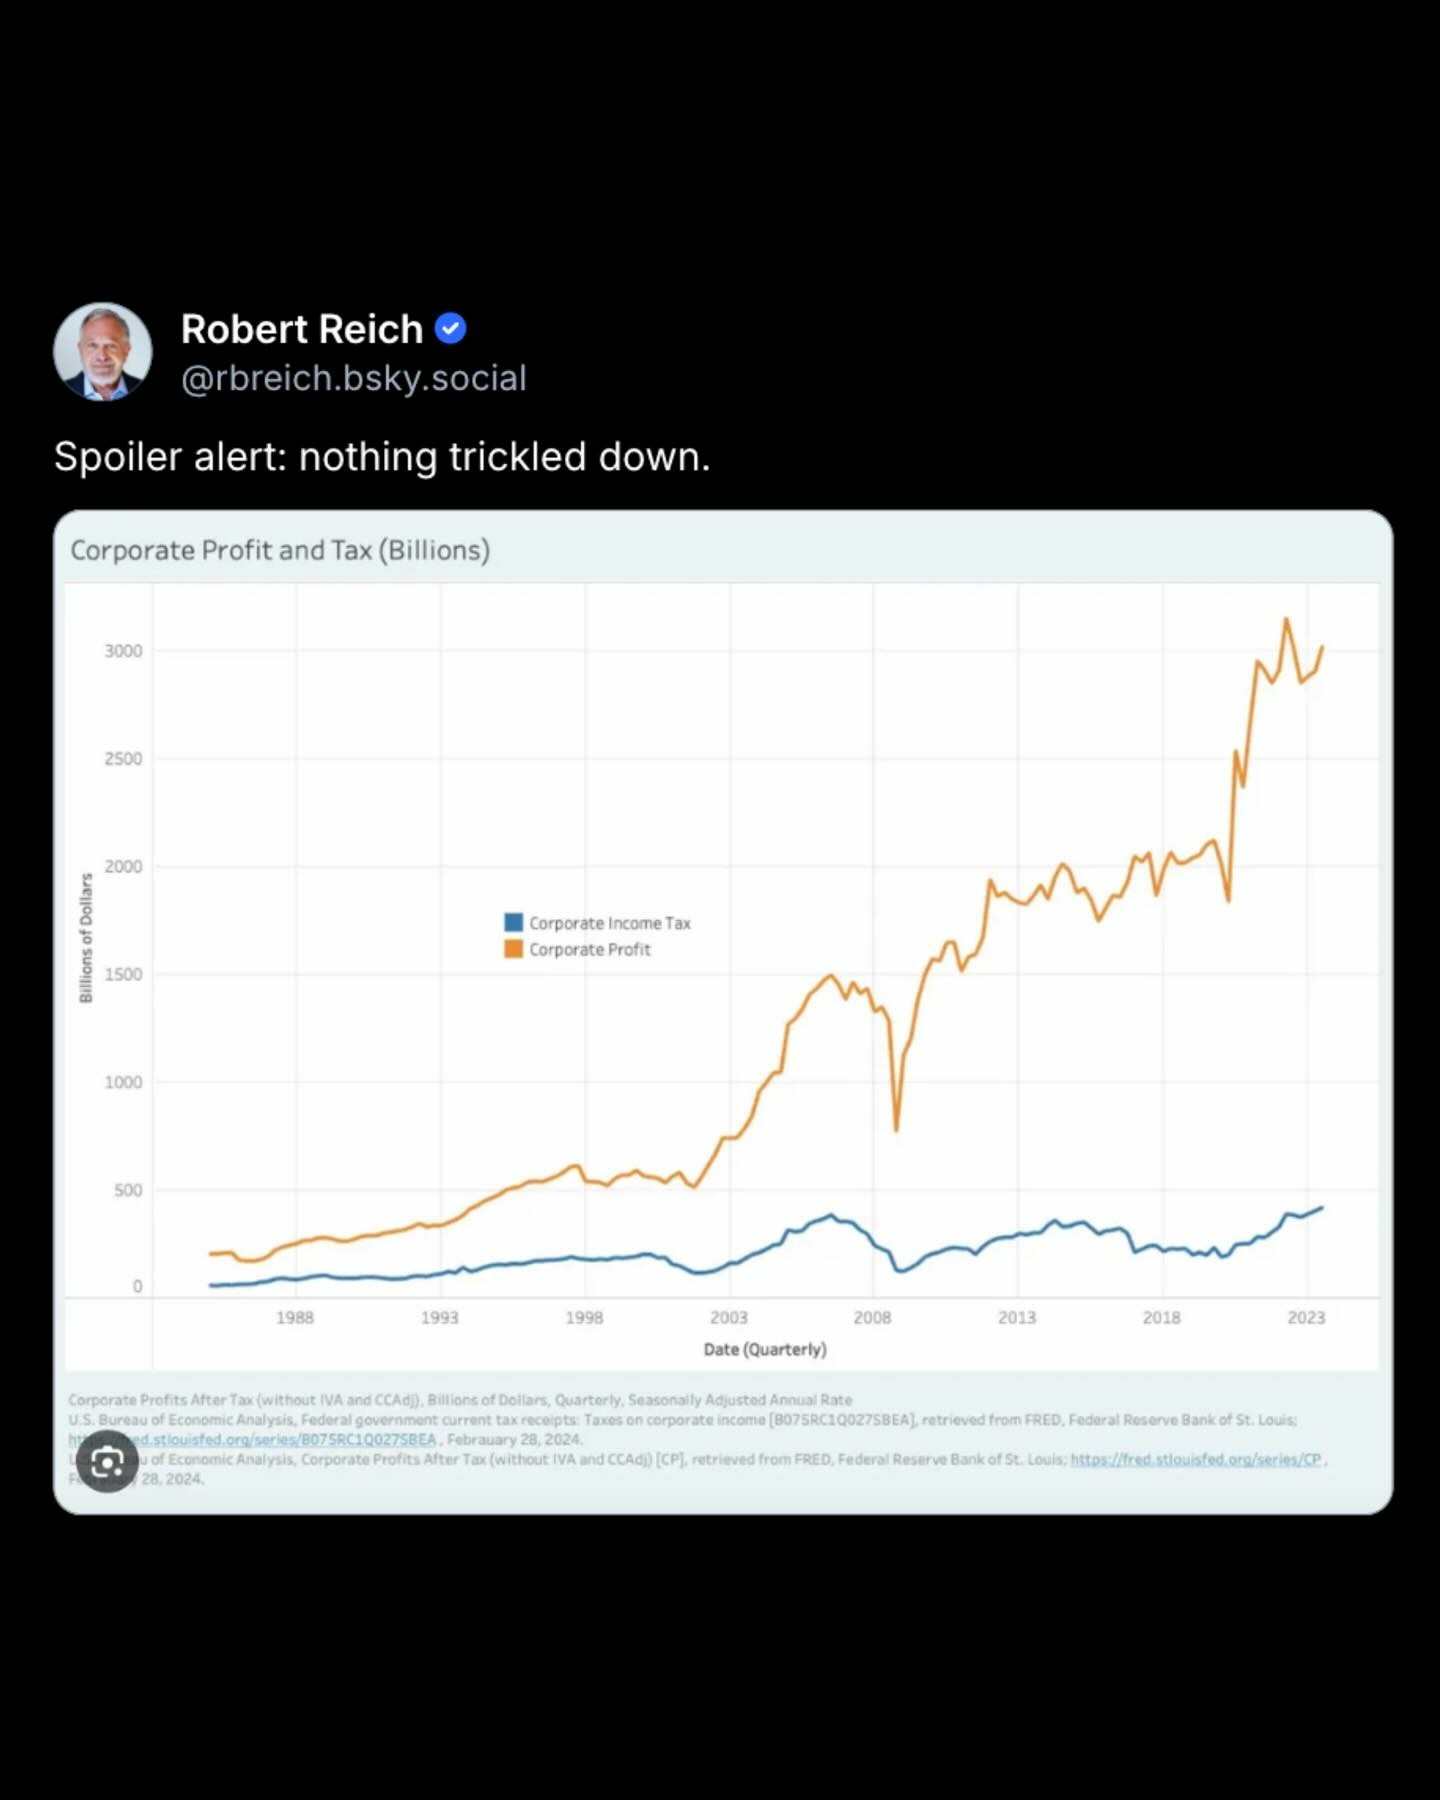This screenshot has width=1440, height=1800.
Task: Click the Corporate Profit and Tax chart title
Action: (x=280, y=551)
